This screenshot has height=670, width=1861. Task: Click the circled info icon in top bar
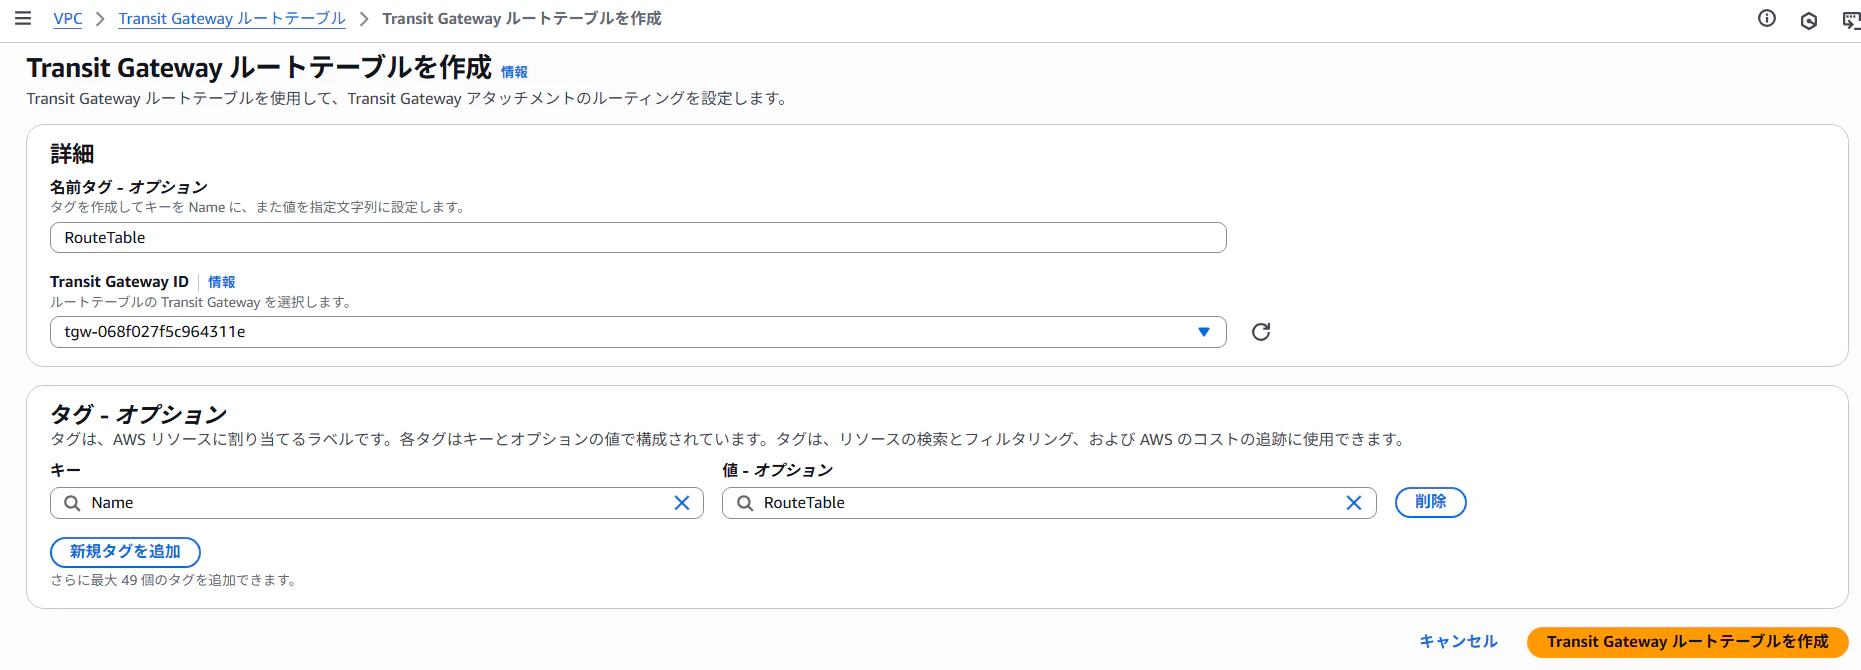tap(1767, 19)
